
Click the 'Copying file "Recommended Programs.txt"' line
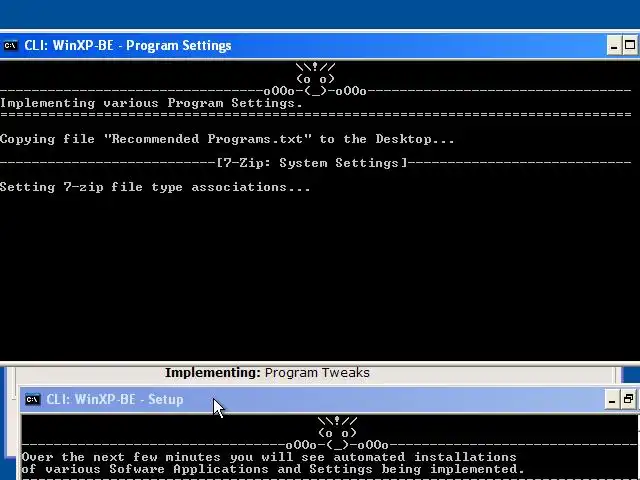pos(227,139)
